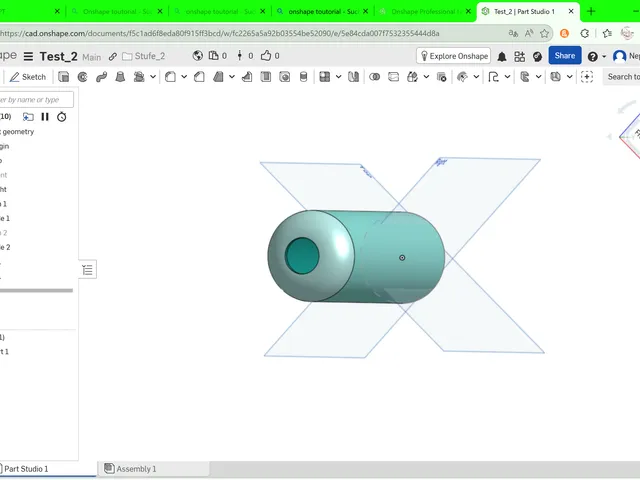Click the cylinder-shaped thread tool icon

click(303, 77)
